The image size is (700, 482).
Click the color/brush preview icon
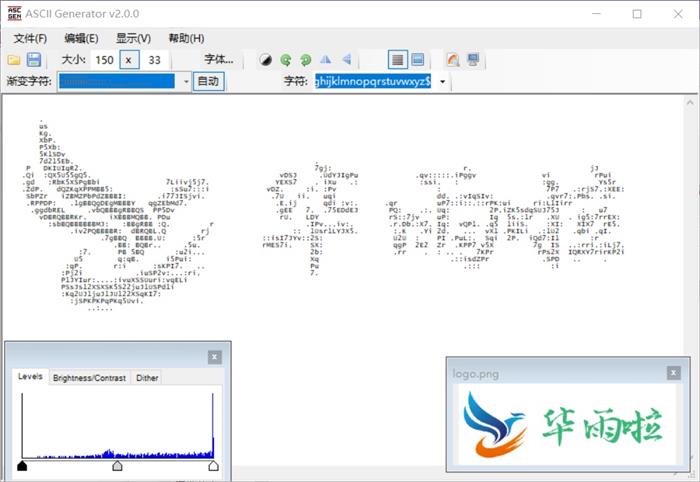pos(453,60)
